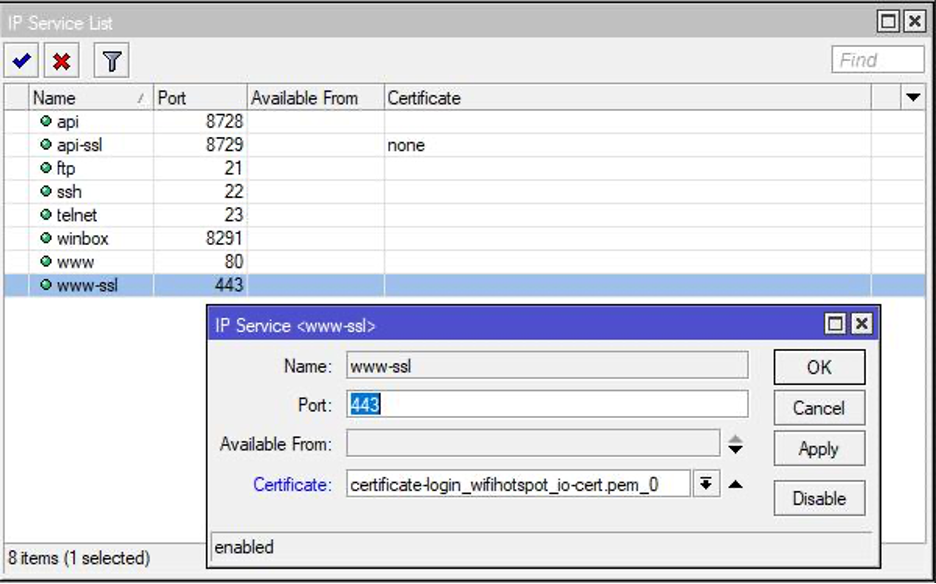936x584 pixels.
Task: Disable selected service with red X icon
Action: (x=61, y=60)
